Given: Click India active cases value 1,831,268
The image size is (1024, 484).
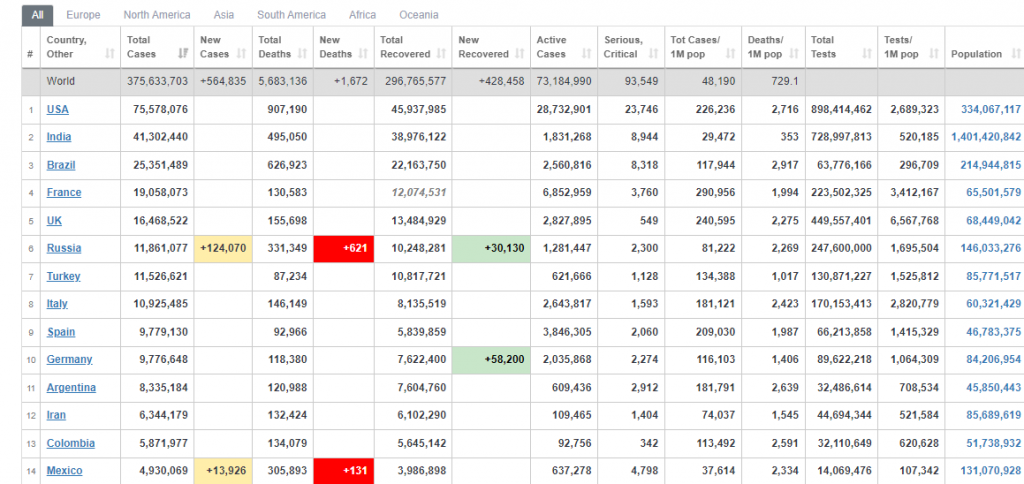Looking at the screenshot, I should [567, 137].
